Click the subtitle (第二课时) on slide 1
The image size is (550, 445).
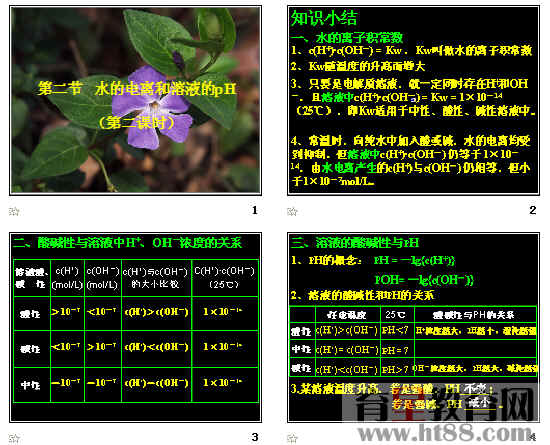click(137, 123)
